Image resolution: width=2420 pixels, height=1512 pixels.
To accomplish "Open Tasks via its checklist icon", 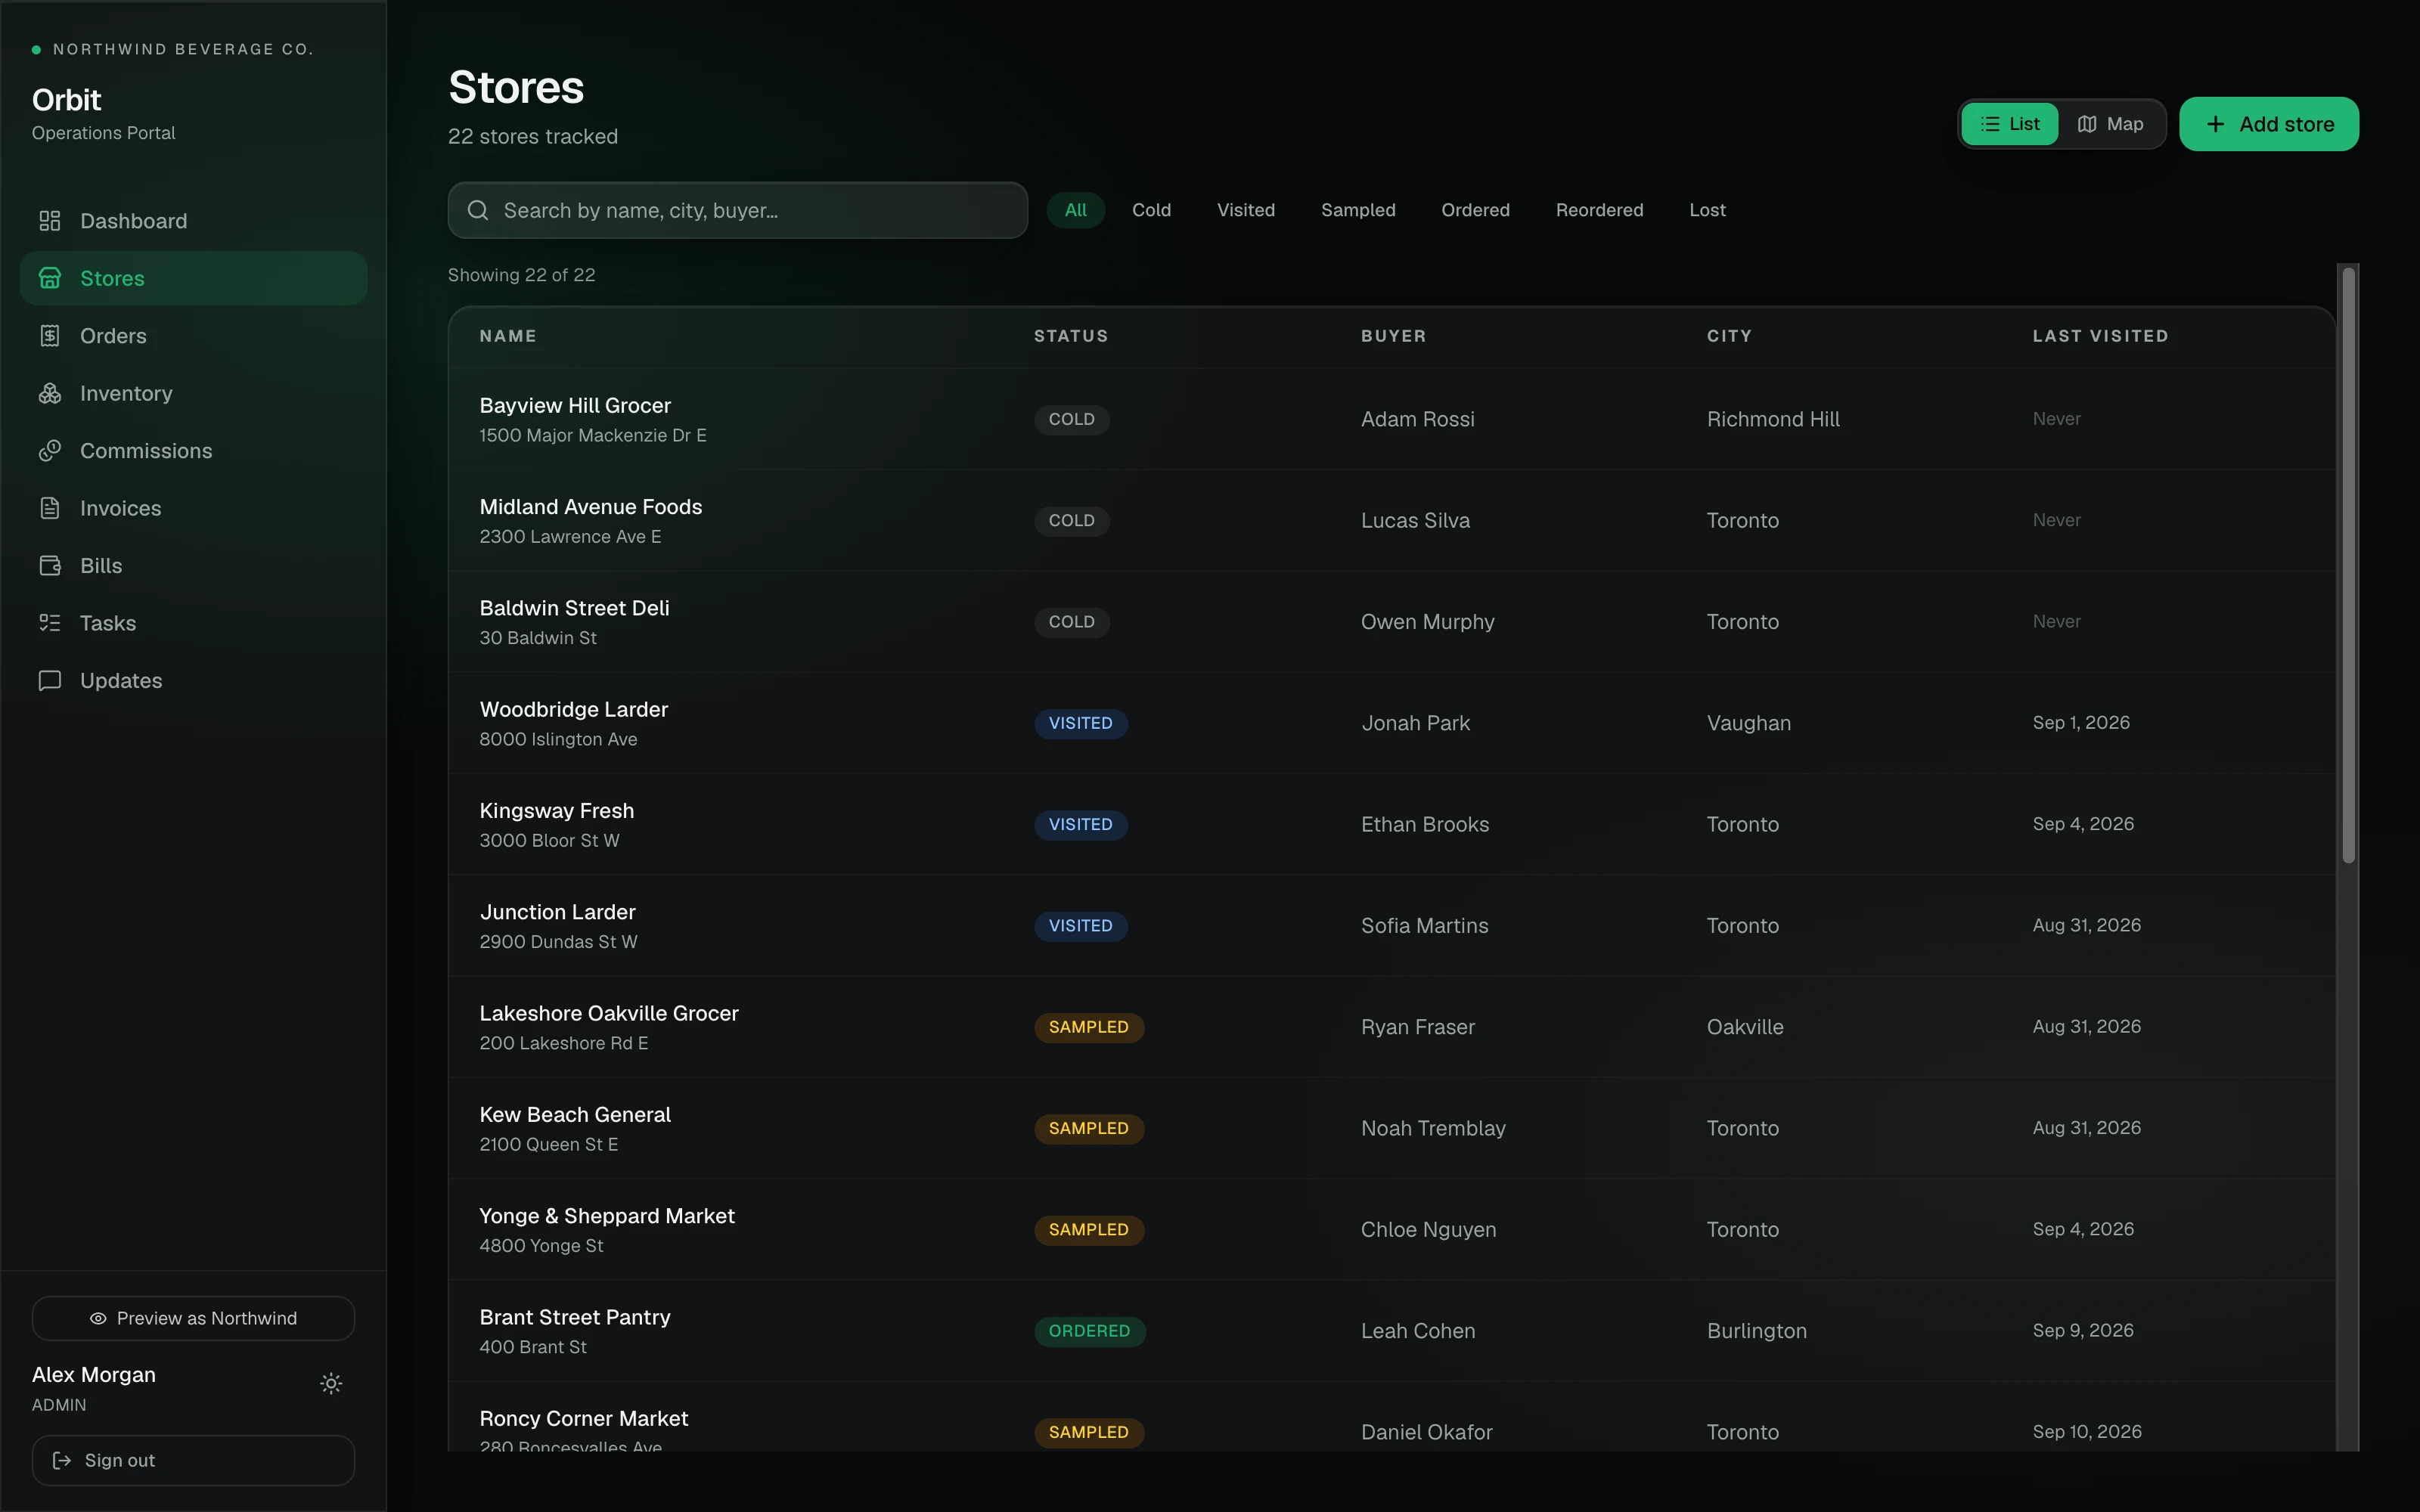I will (x=49, y=623).
